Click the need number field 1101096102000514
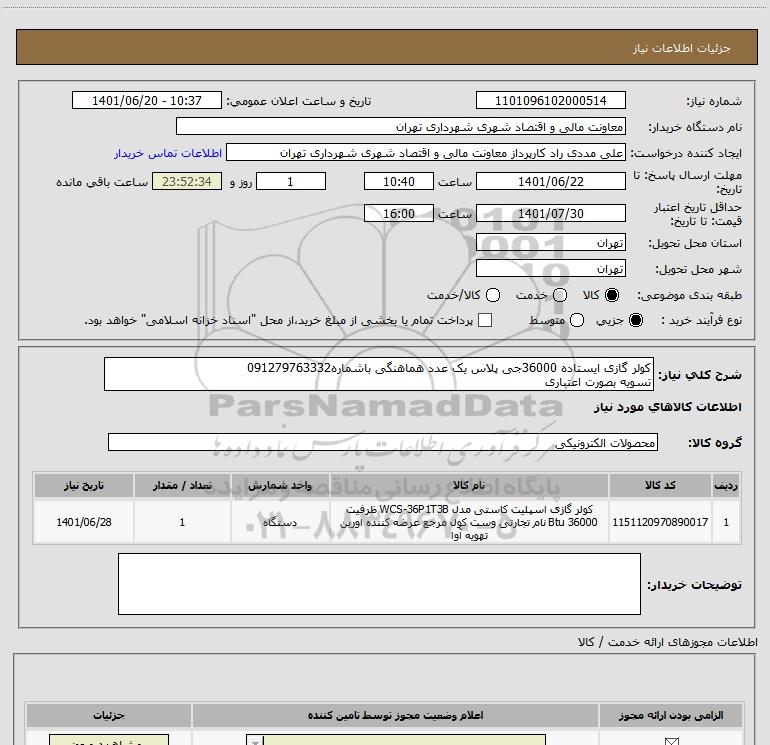This screenshot has height=745, width=770. [550, 100]
